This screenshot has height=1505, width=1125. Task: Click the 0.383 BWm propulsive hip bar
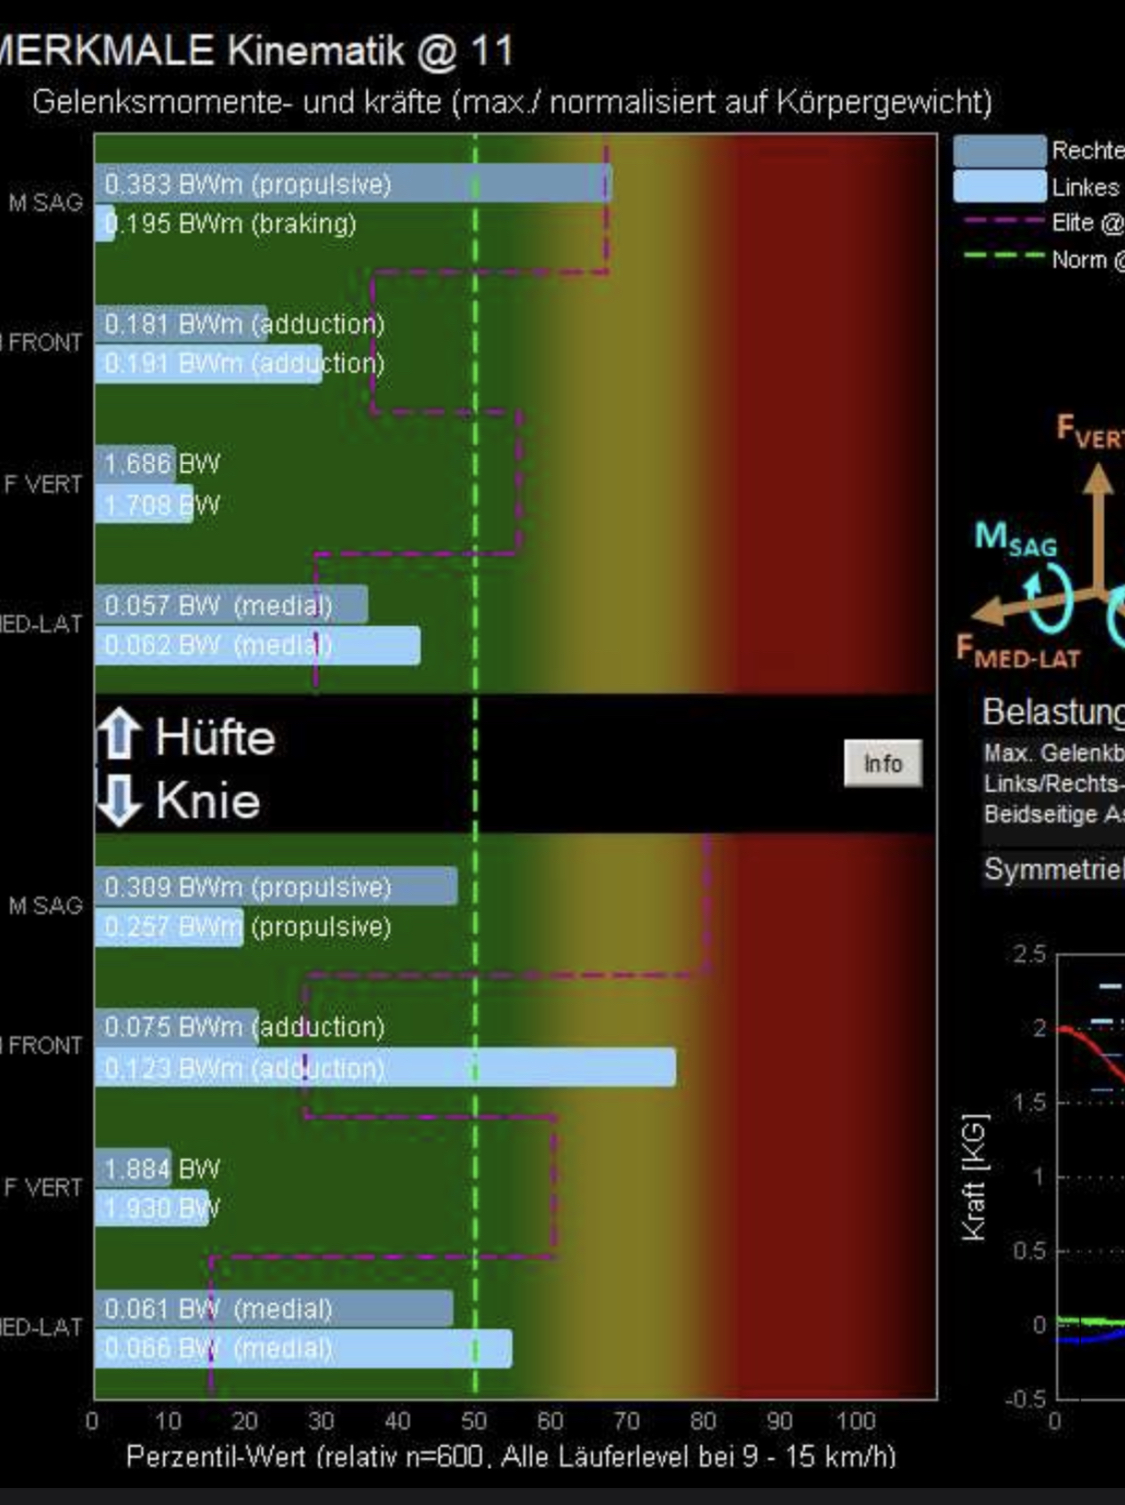pyautogui.click(x=352, y=184)
